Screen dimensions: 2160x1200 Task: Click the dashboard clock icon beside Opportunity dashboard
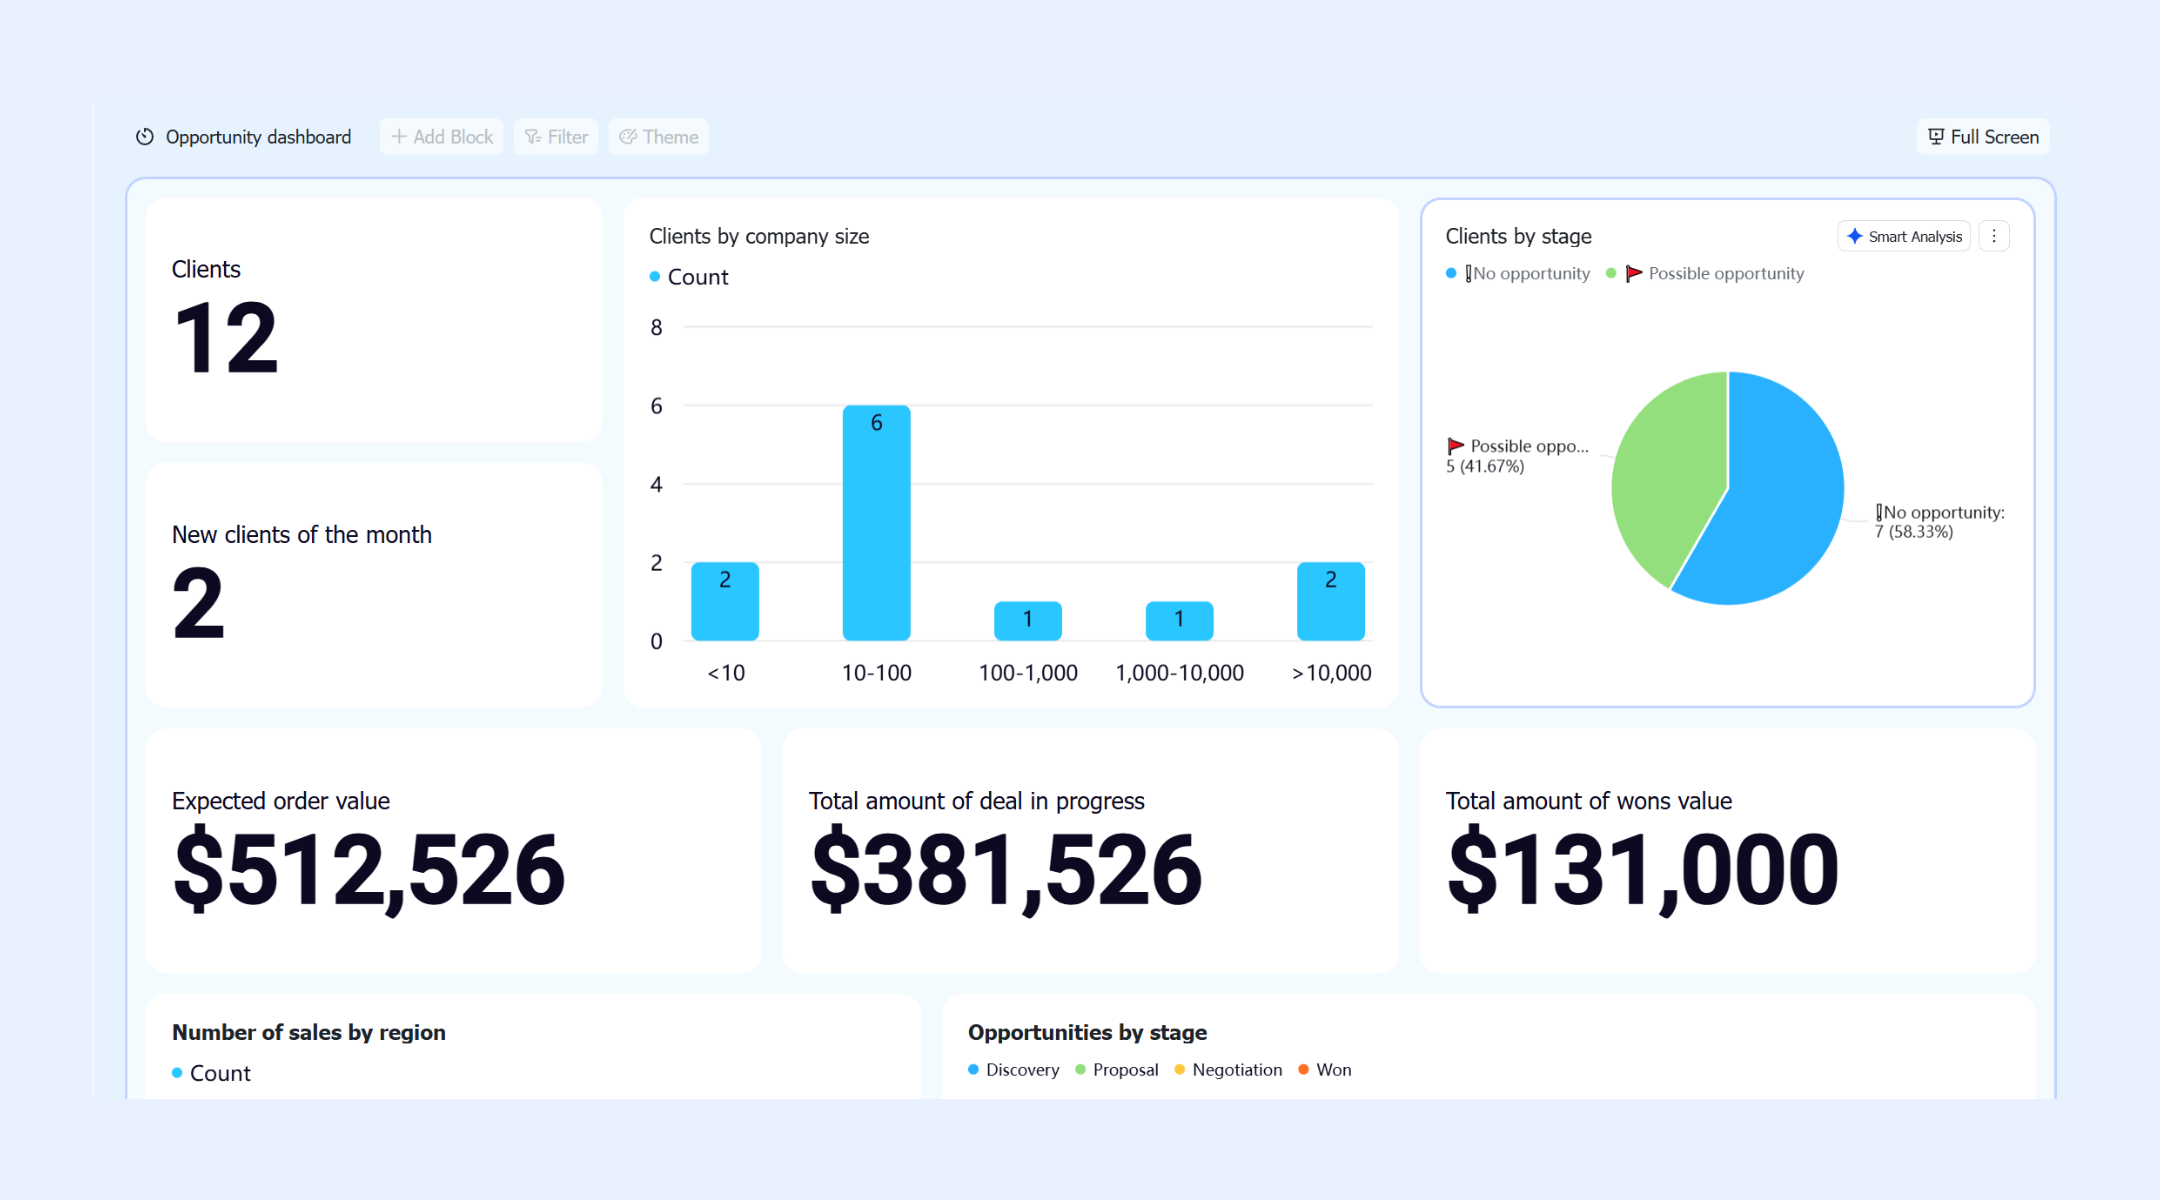point(145,137)
